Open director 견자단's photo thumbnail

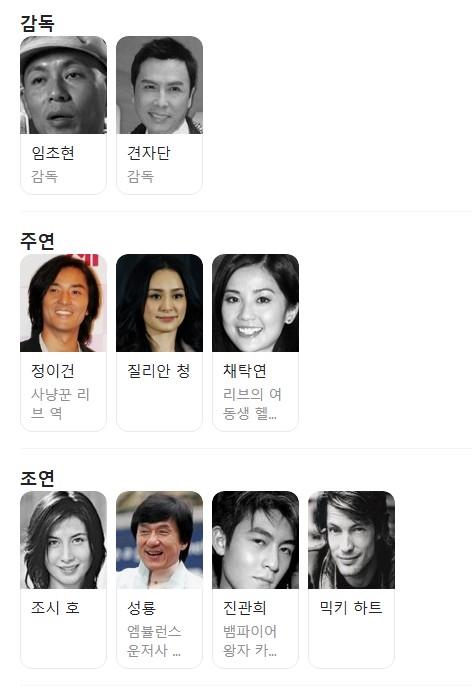(x=159, y=85)
